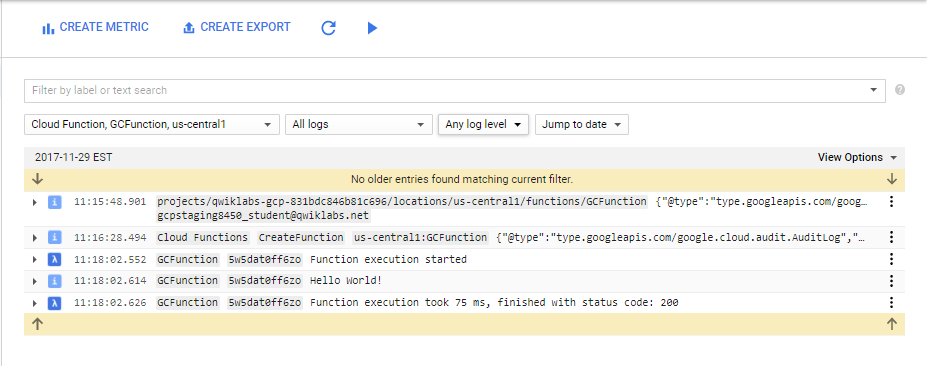This screenshot has height=366, width=927.
Task: Expand the 11:16:28.494 CreateFunction log entry
Action: 35,238
